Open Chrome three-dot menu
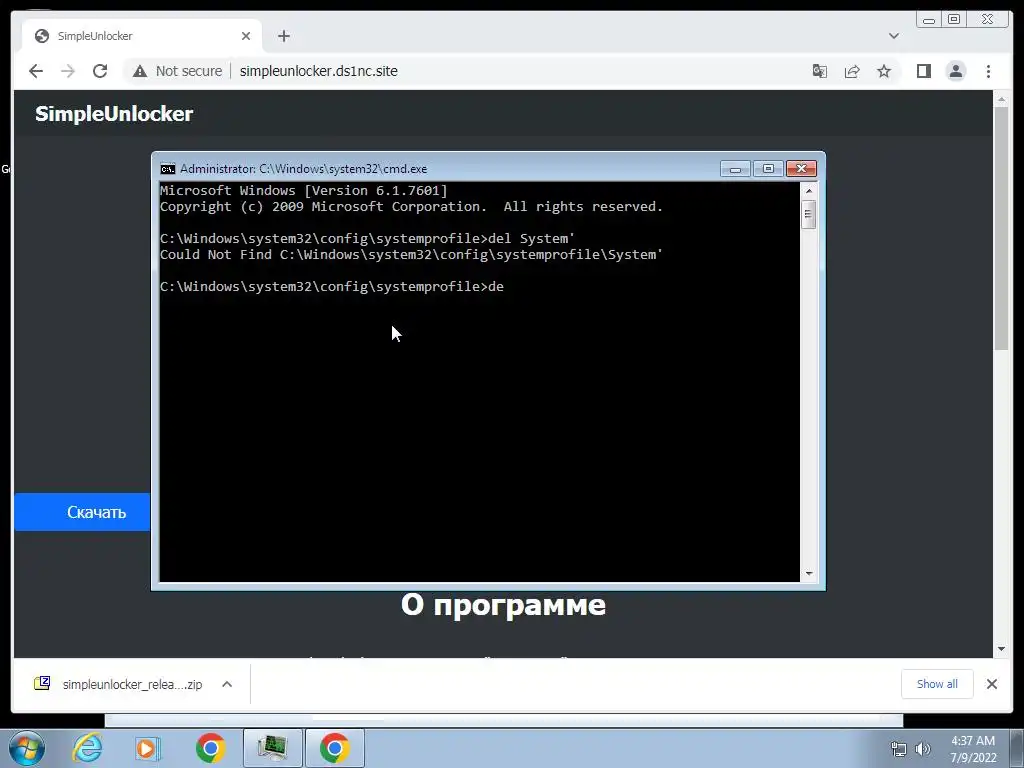This screenshot has width=1024, height=768. pyautogui.click(x=988, y=71)
